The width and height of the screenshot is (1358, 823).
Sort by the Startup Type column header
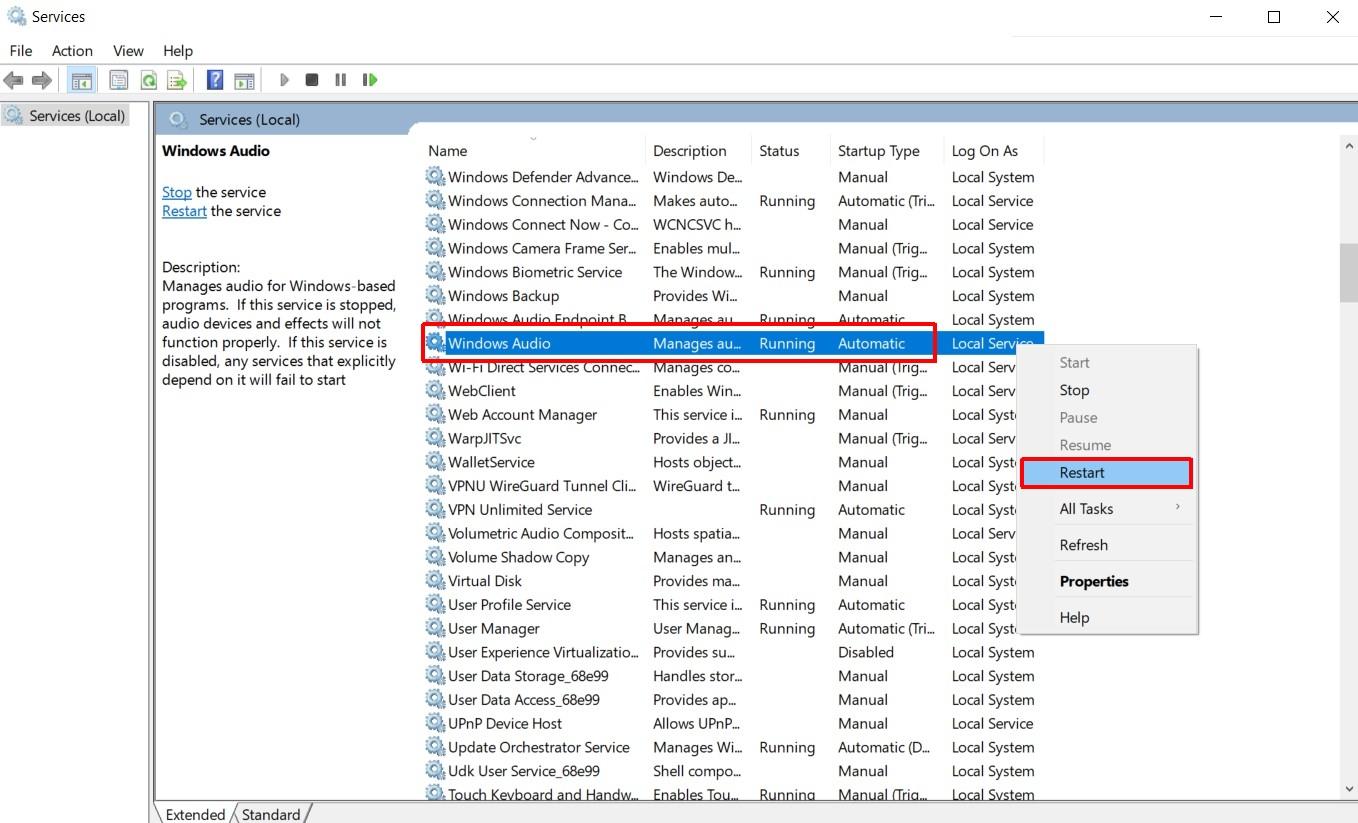coord(887,151)
